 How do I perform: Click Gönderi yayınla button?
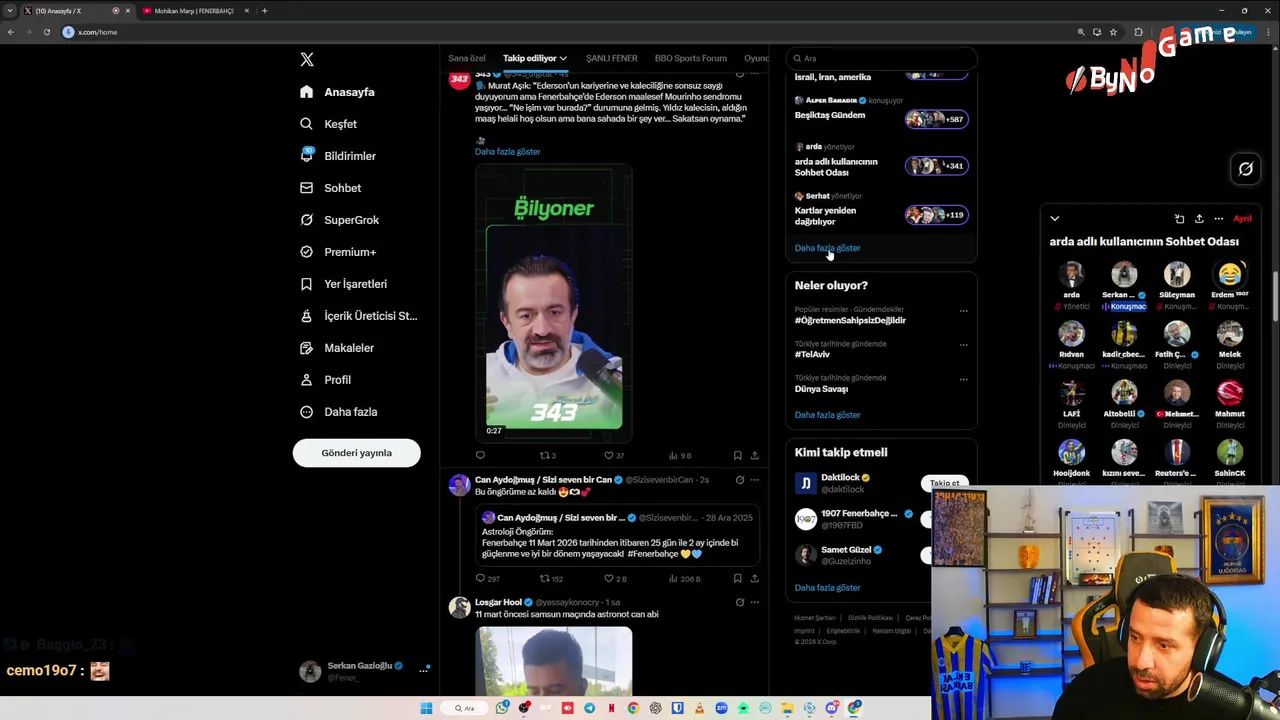[x=356, y=453]
